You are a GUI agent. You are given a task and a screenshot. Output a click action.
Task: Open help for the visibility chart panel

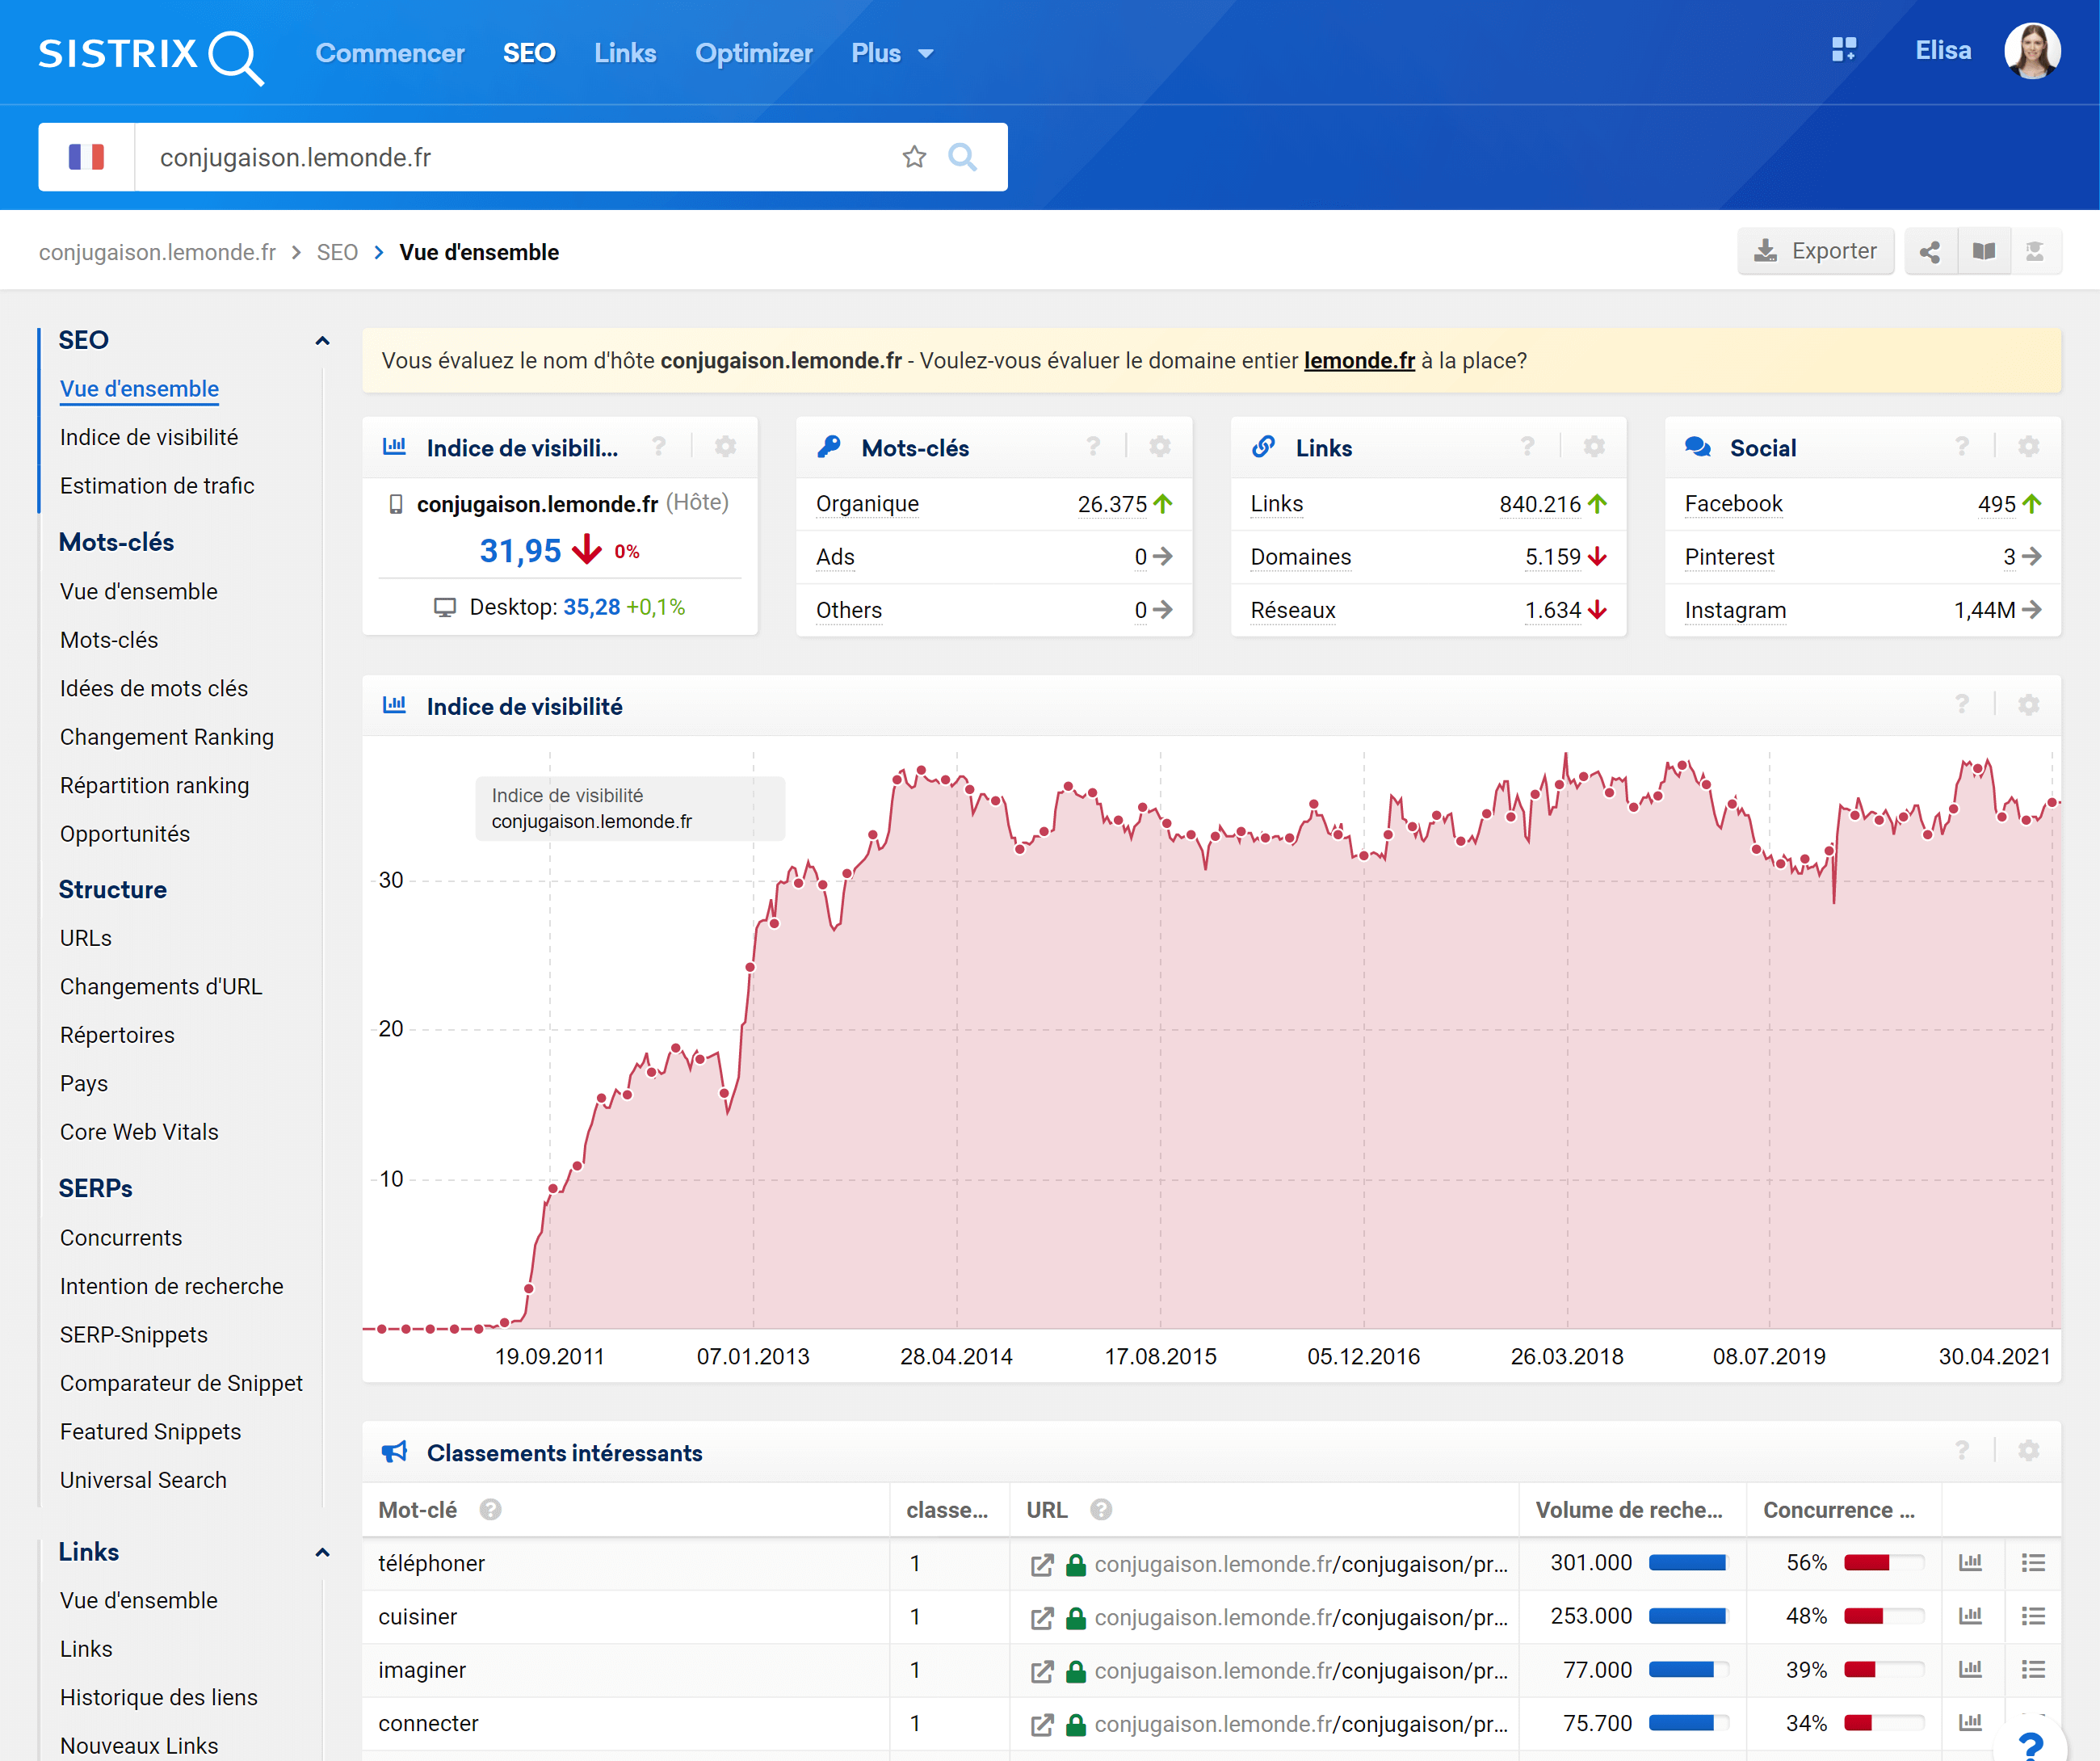(1962, 705)
